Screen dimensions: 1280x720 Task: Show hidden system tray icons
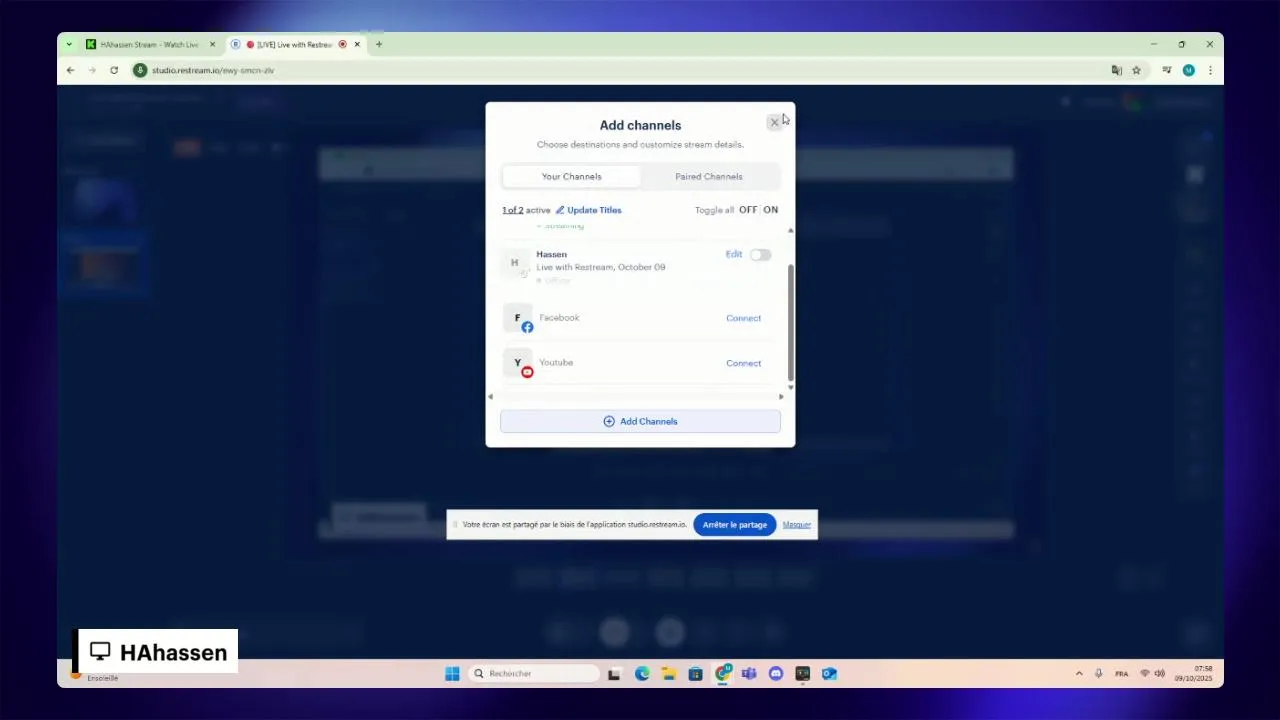click(1079, 674)
